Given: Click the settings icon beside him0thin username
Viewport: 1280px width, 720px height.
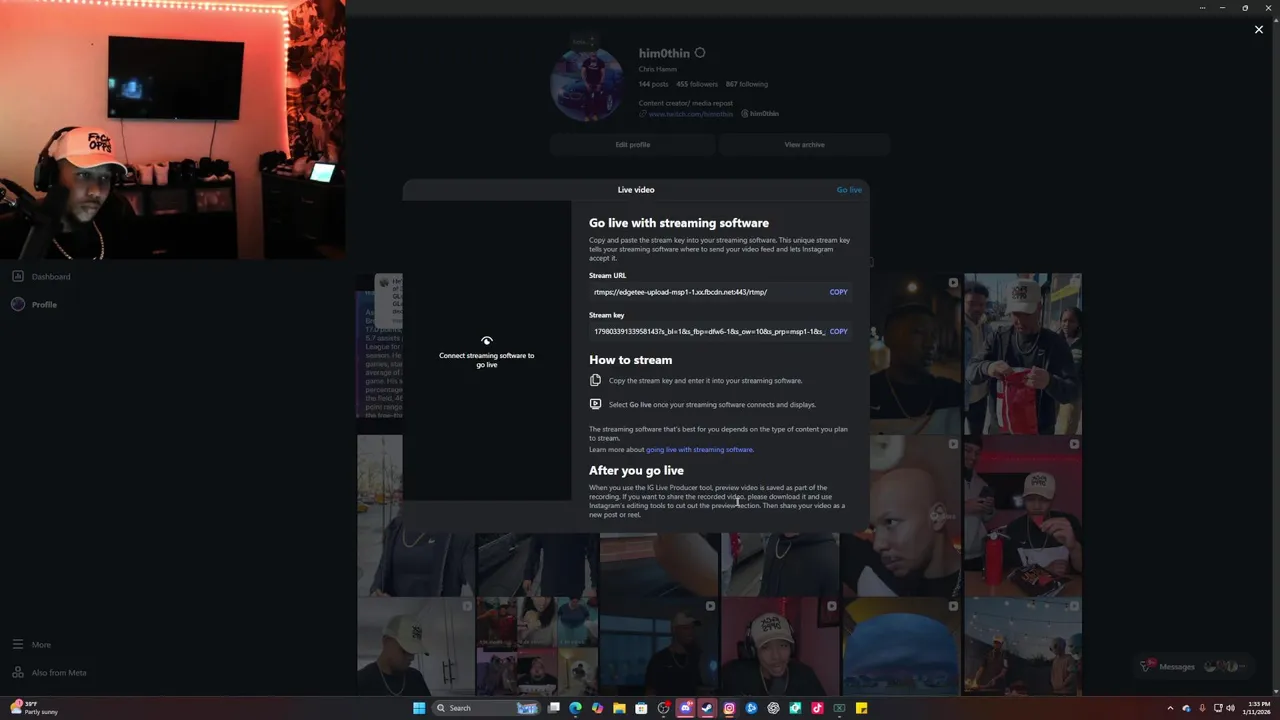Looking at the screenshot, I should [700, 53].
